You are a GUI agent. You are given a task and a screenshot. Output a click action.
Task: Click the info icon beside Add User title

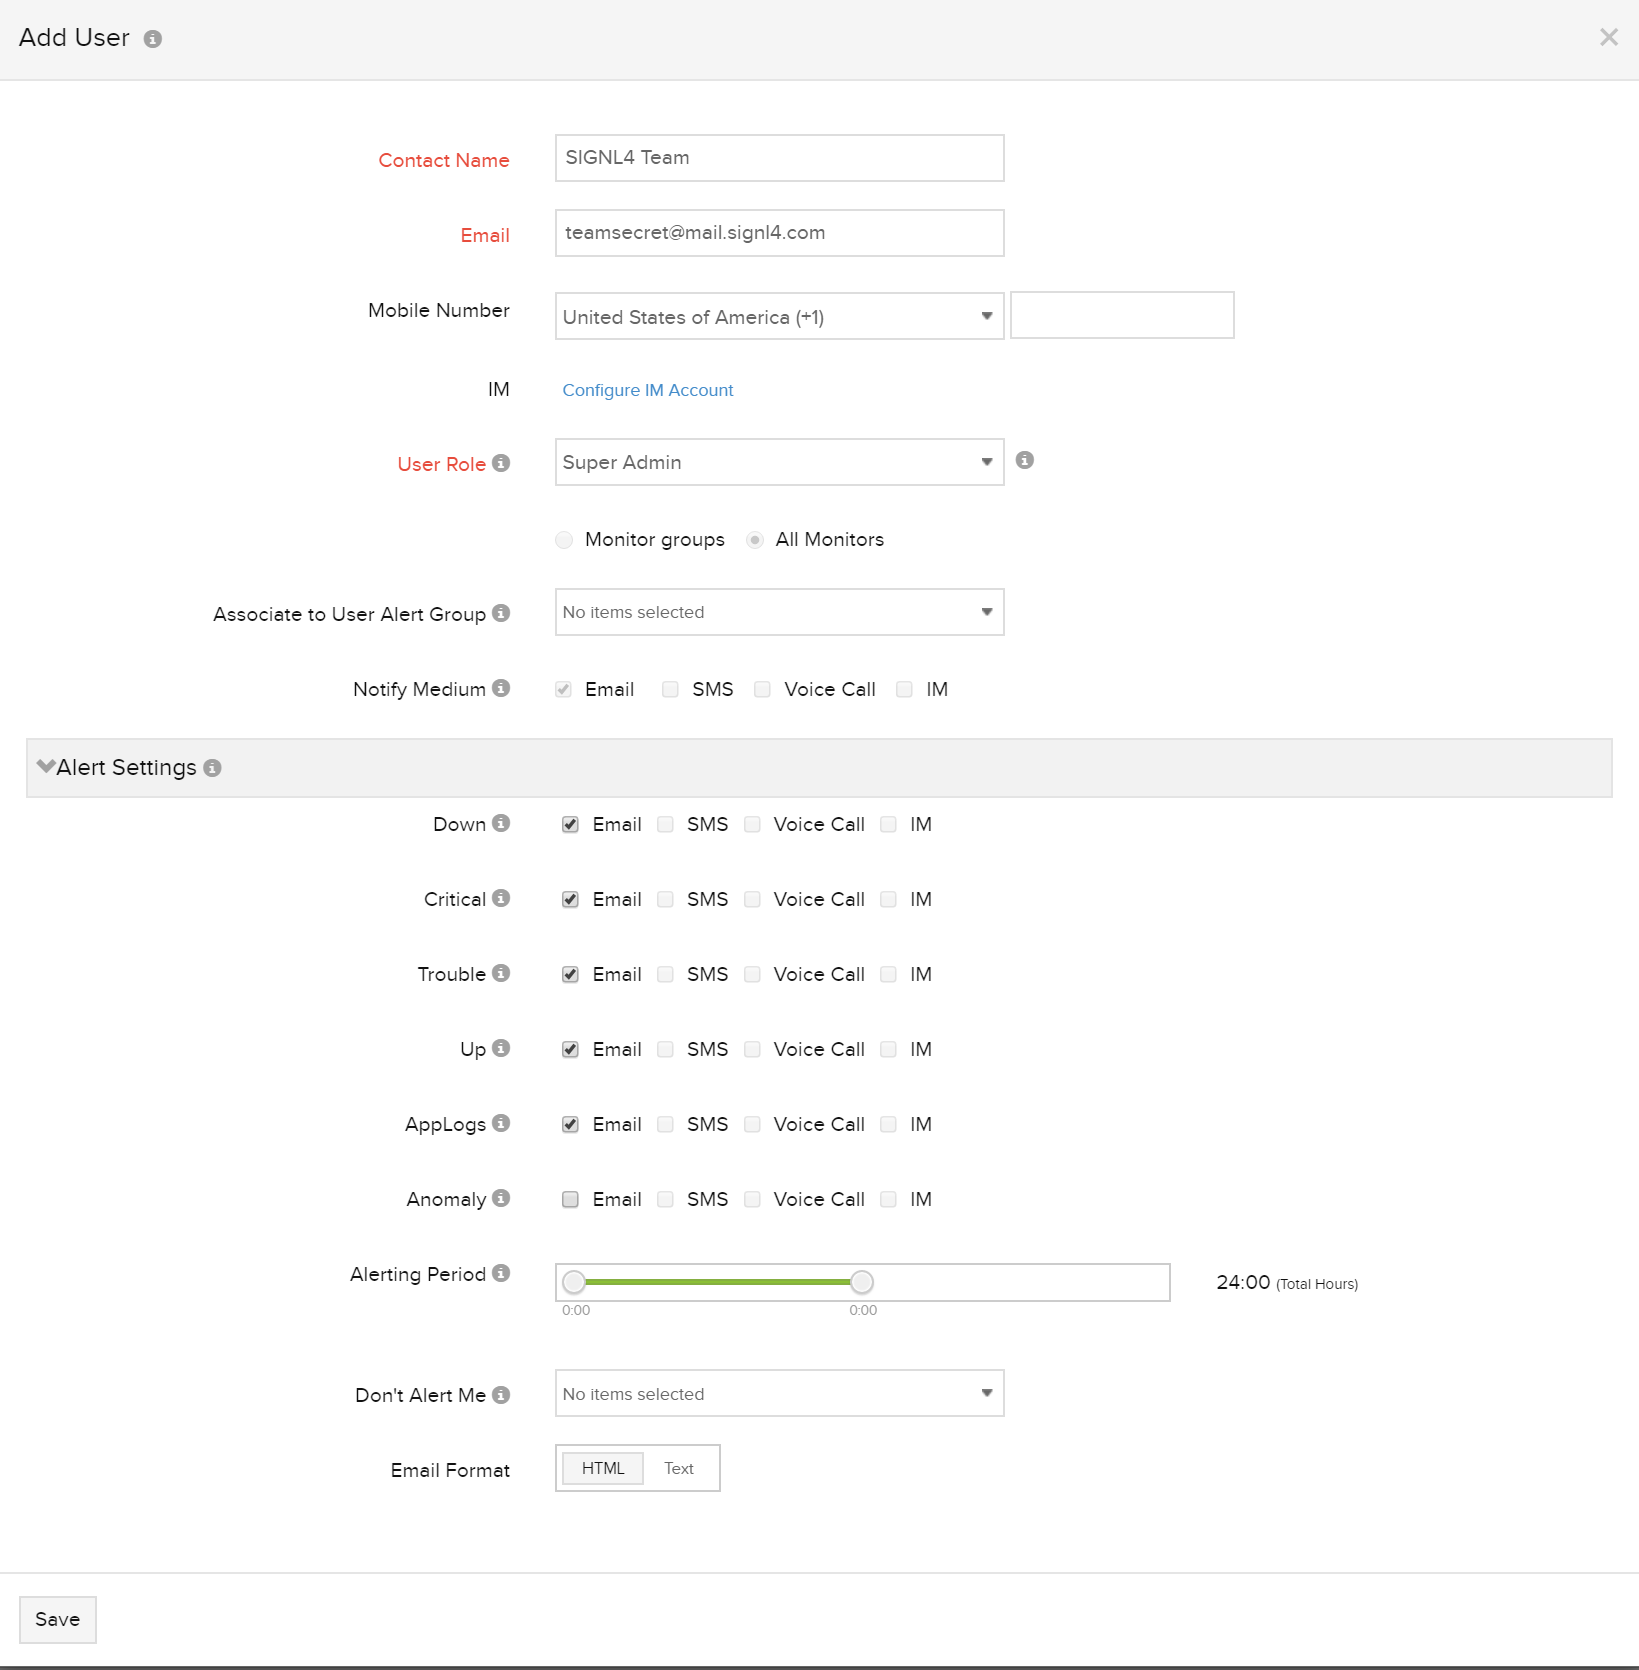153,39
